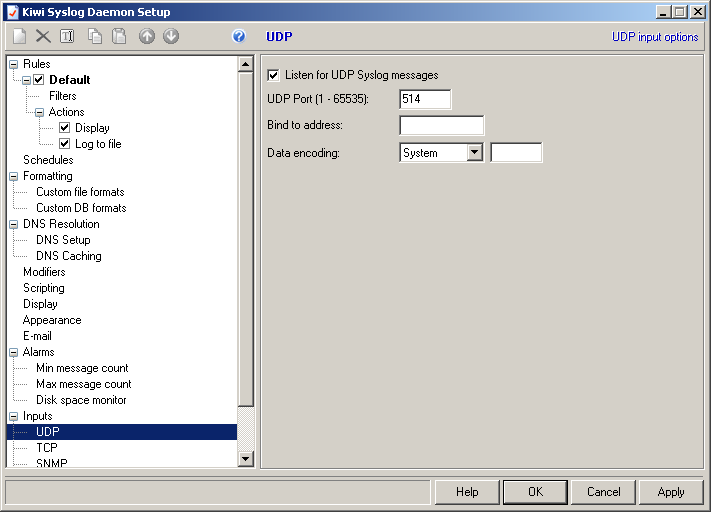The width and height of the screenshot is (711, 512).
Task: Click the Inputs tree label
Action: (x=38, y=416)
